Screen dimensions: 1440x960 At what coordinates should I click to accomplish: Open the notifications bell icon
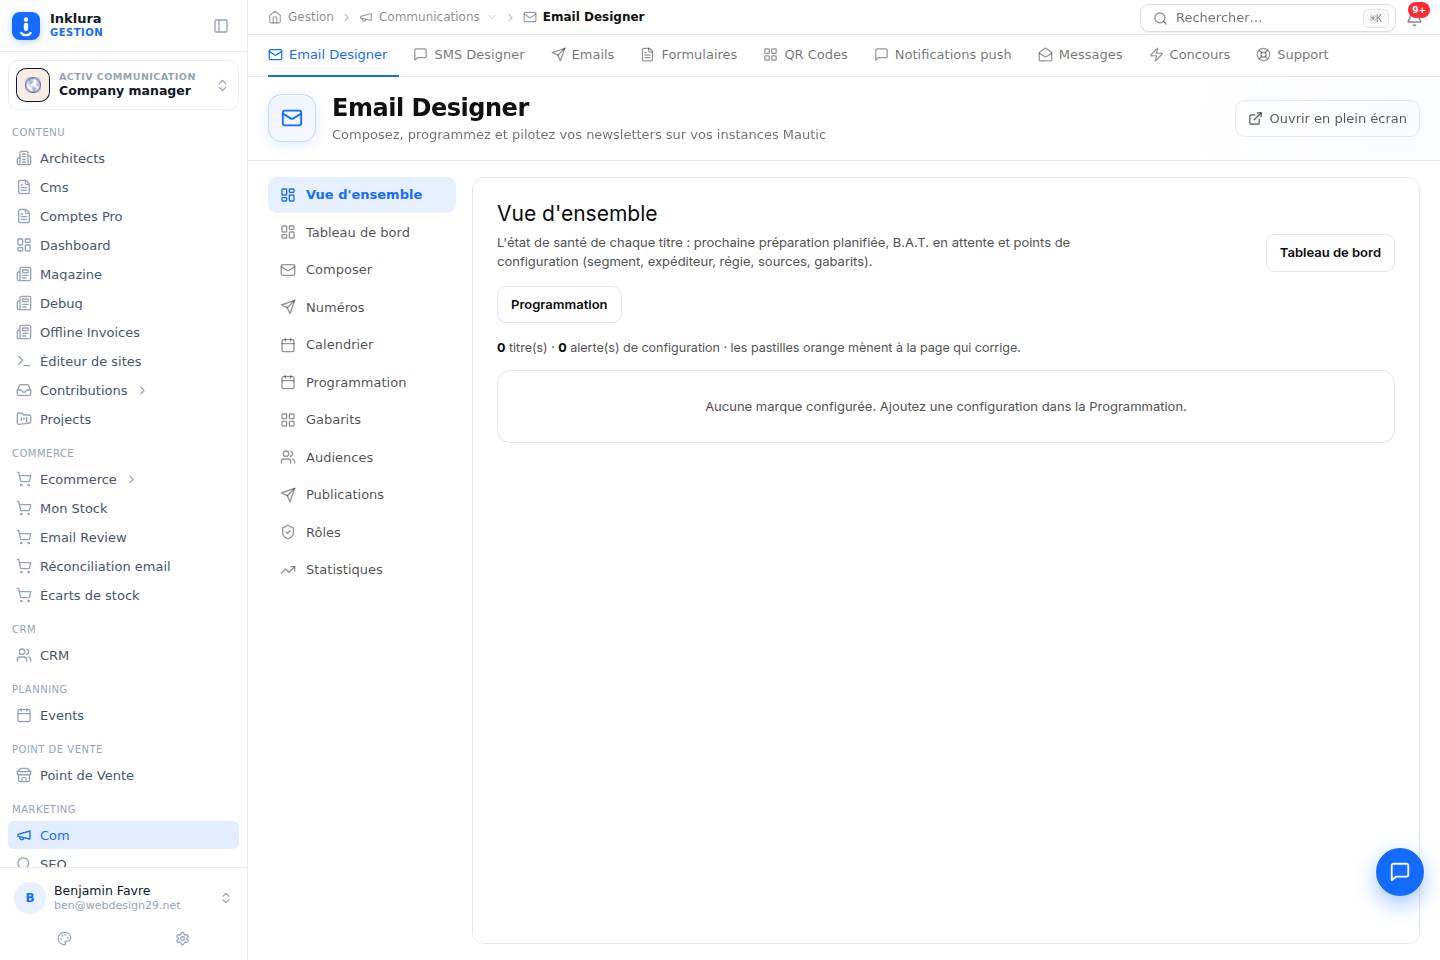click(x=1414, y=18)
